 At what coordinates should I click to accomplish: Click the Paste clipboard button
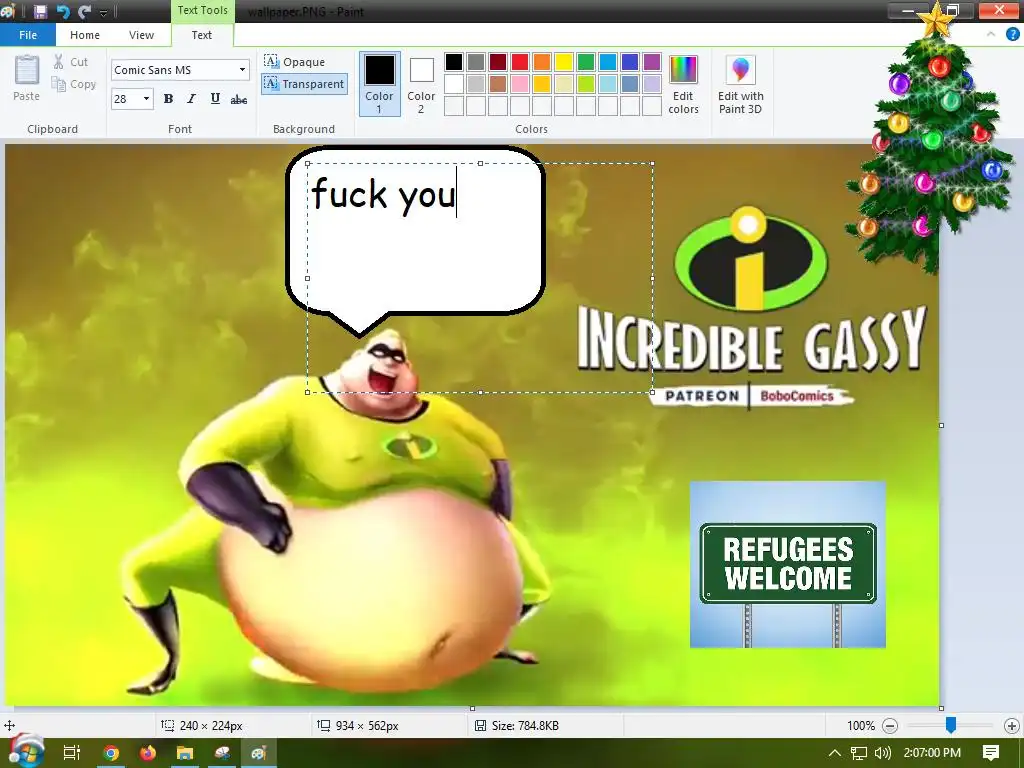26,78
